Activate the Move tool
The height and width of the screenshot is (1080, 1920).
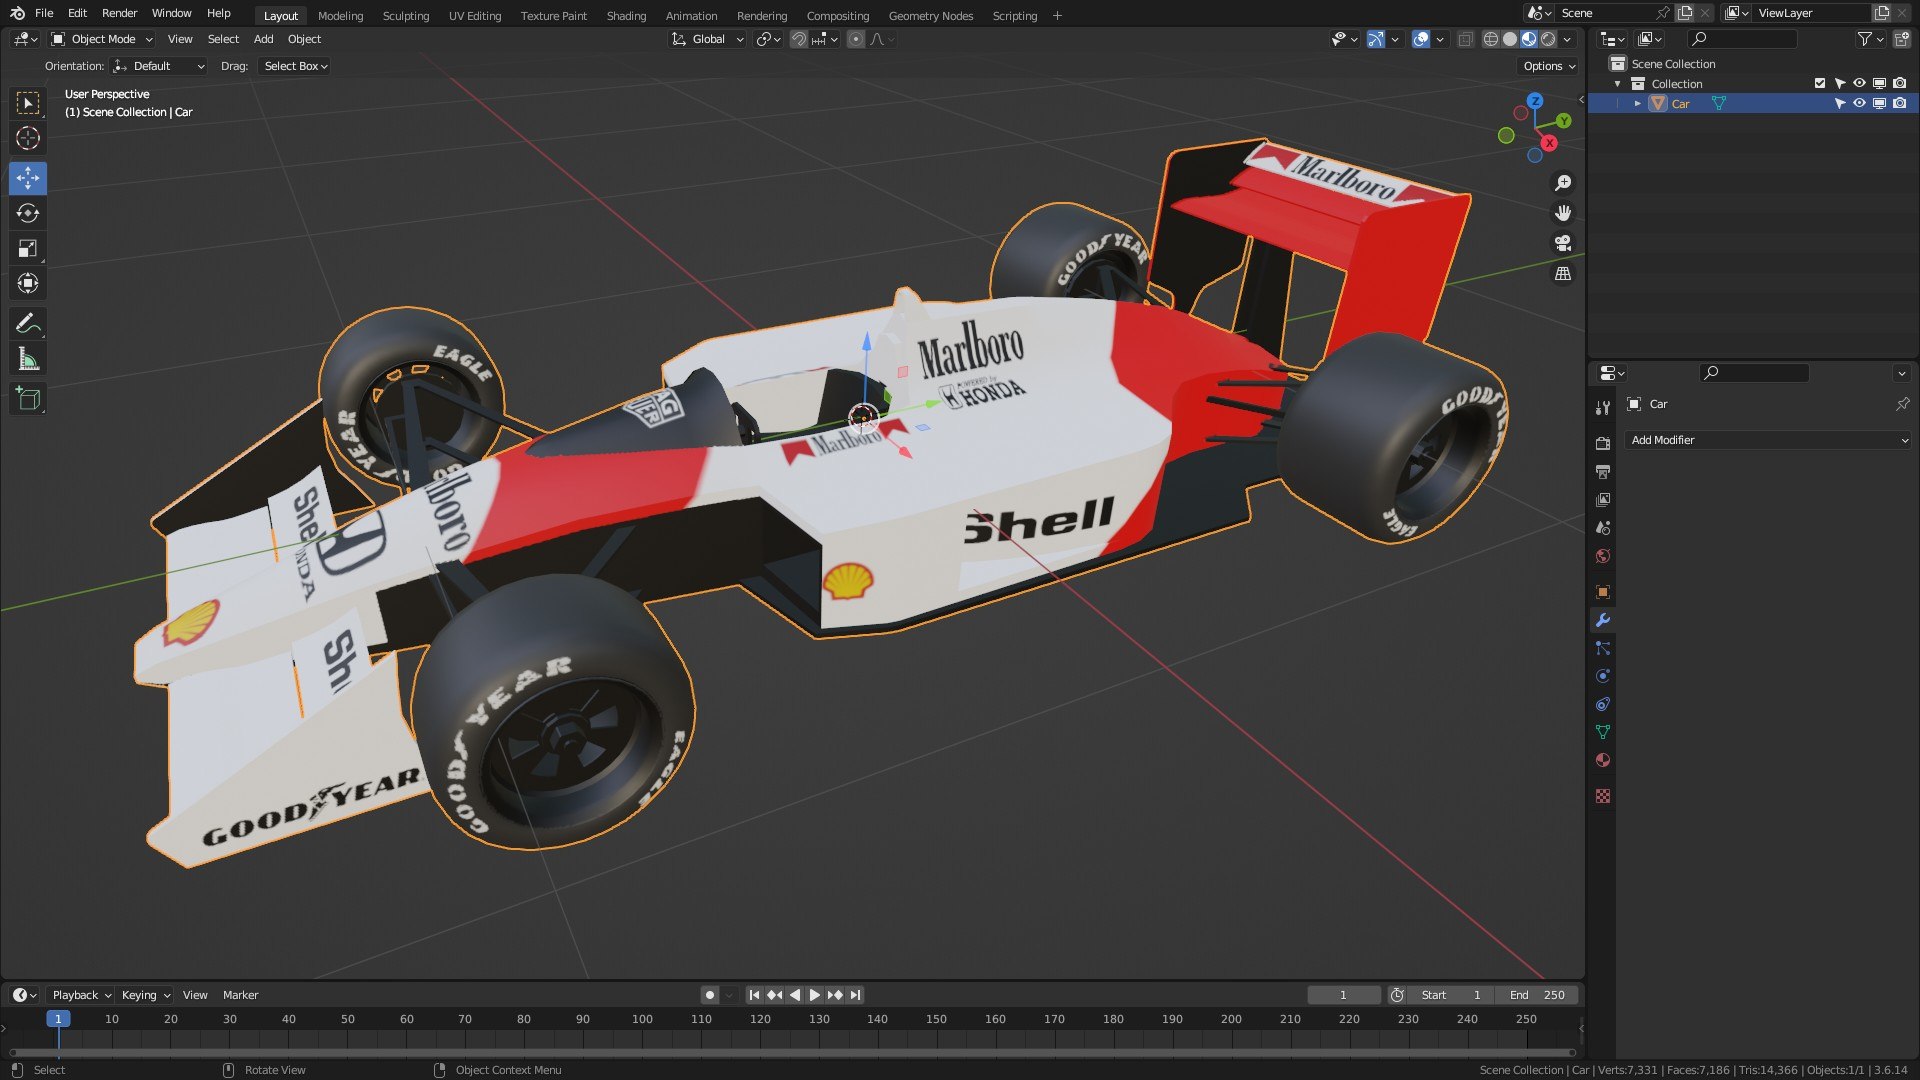coord(28,178)
